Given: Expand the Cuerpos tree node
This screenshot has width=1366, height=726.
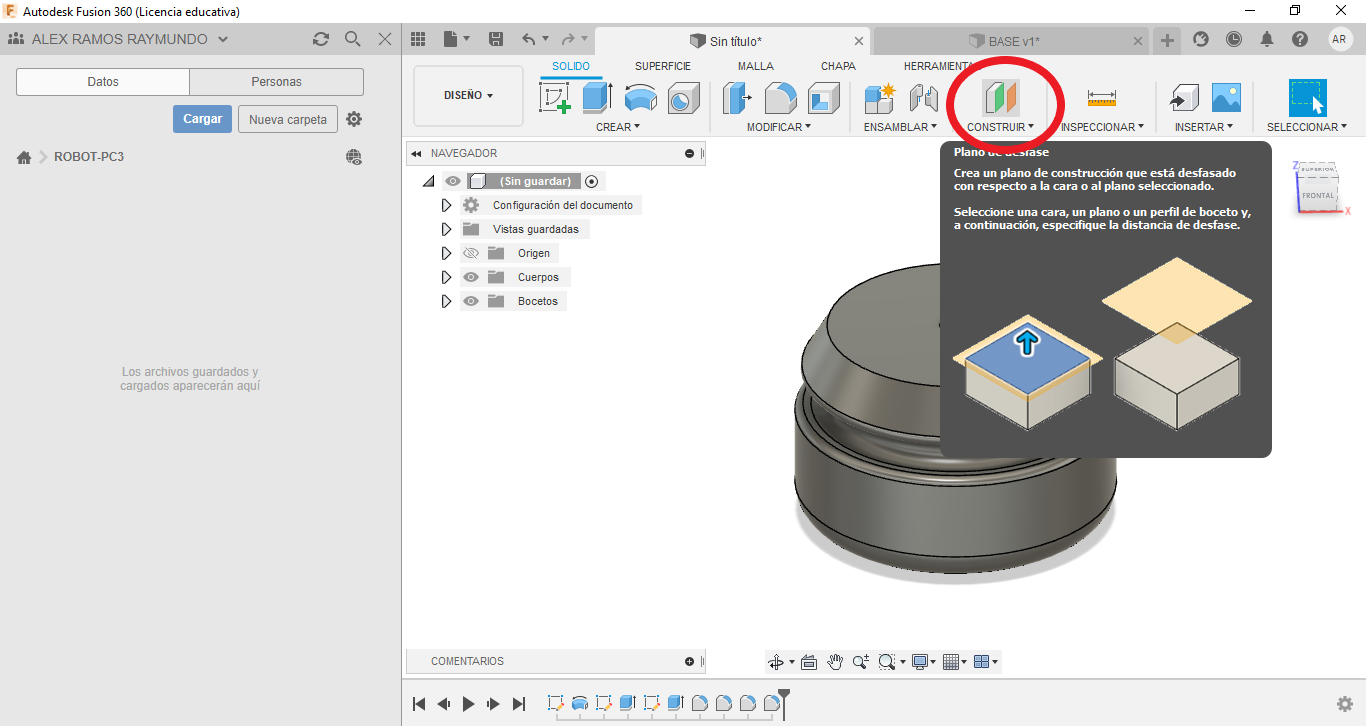Looking at the screenshot, I should pyautogui.click(x=446, y=277).
